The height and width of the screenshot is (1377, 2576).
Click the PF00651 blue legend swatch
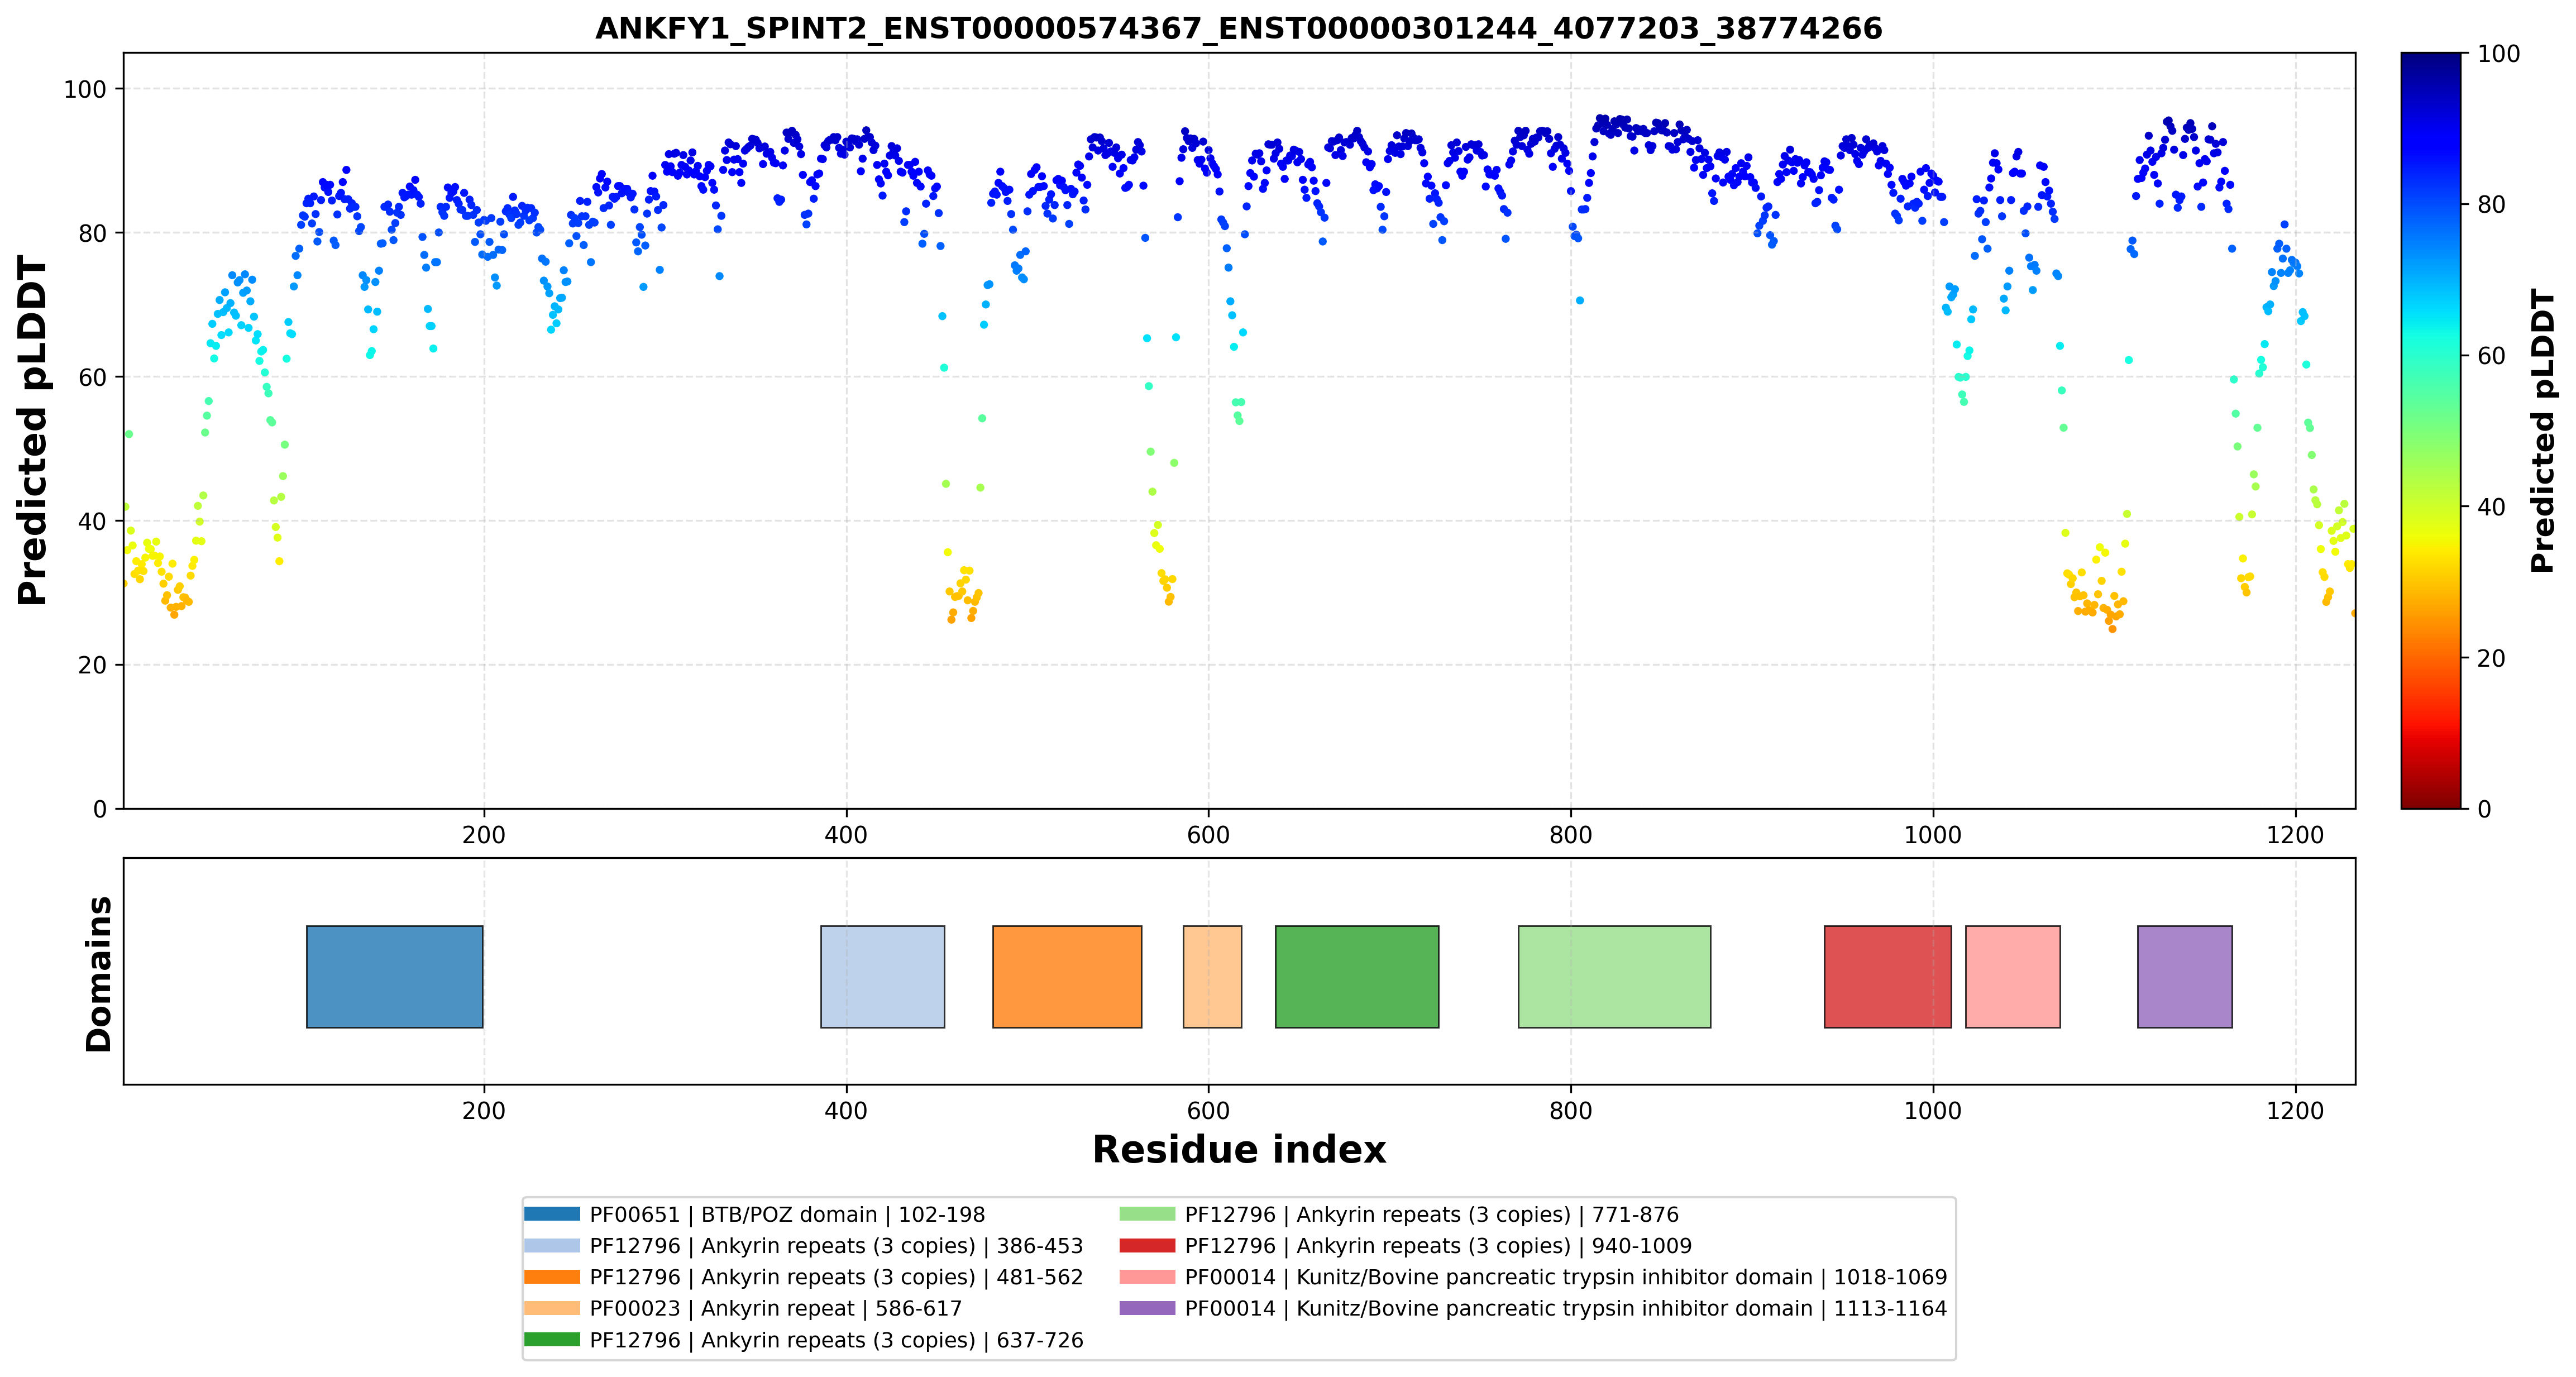tap(552, 1214)
